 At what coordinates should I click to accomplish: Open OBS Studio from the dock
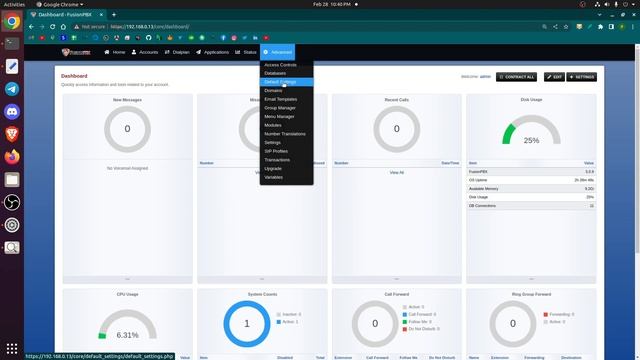point(12,202)
